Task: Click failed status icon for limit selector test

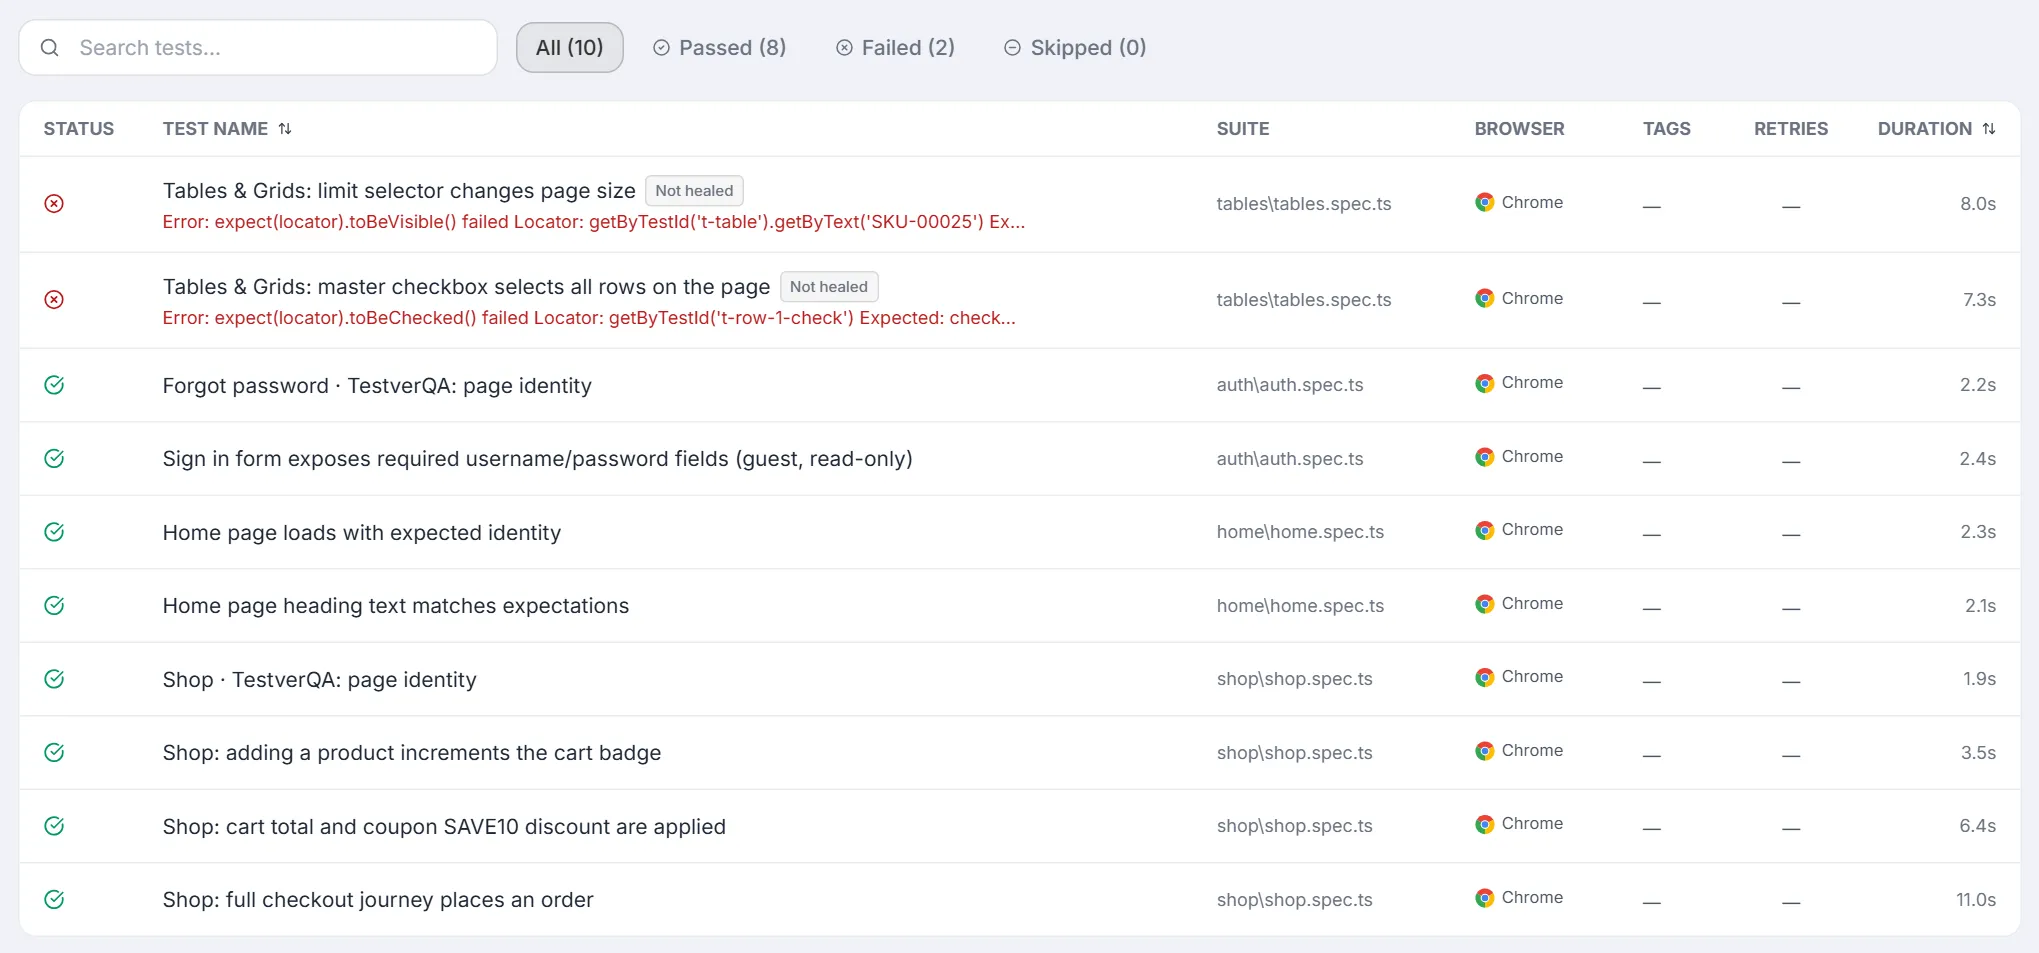Action: click(54, 204)
